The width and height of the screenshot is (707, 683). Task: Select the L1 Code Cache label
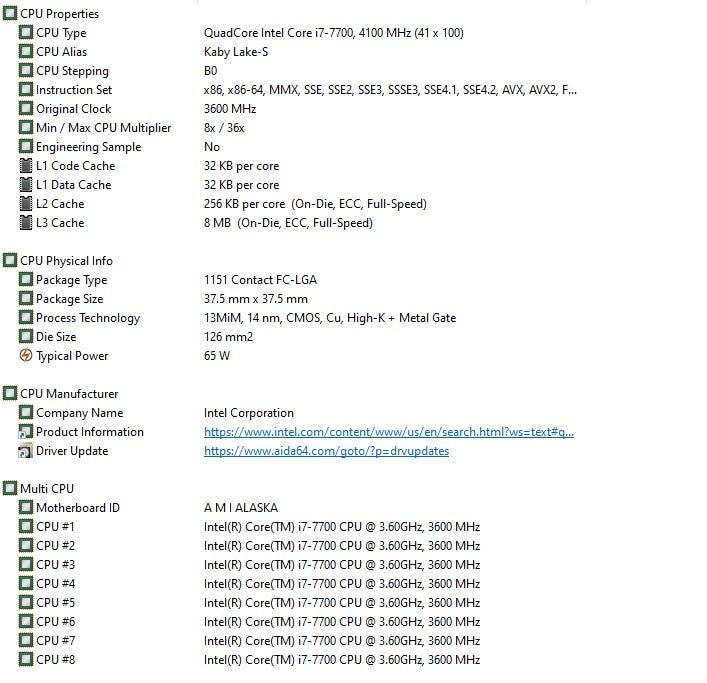coord(75,165)
